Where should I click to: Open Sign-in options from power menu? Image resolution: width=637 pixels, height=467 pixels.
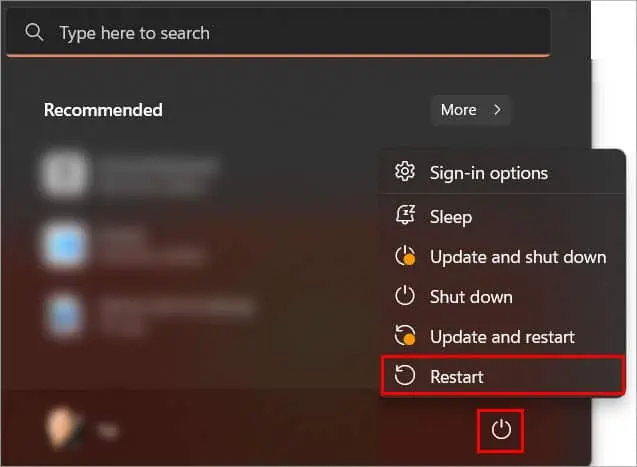[x=488, y=172]
